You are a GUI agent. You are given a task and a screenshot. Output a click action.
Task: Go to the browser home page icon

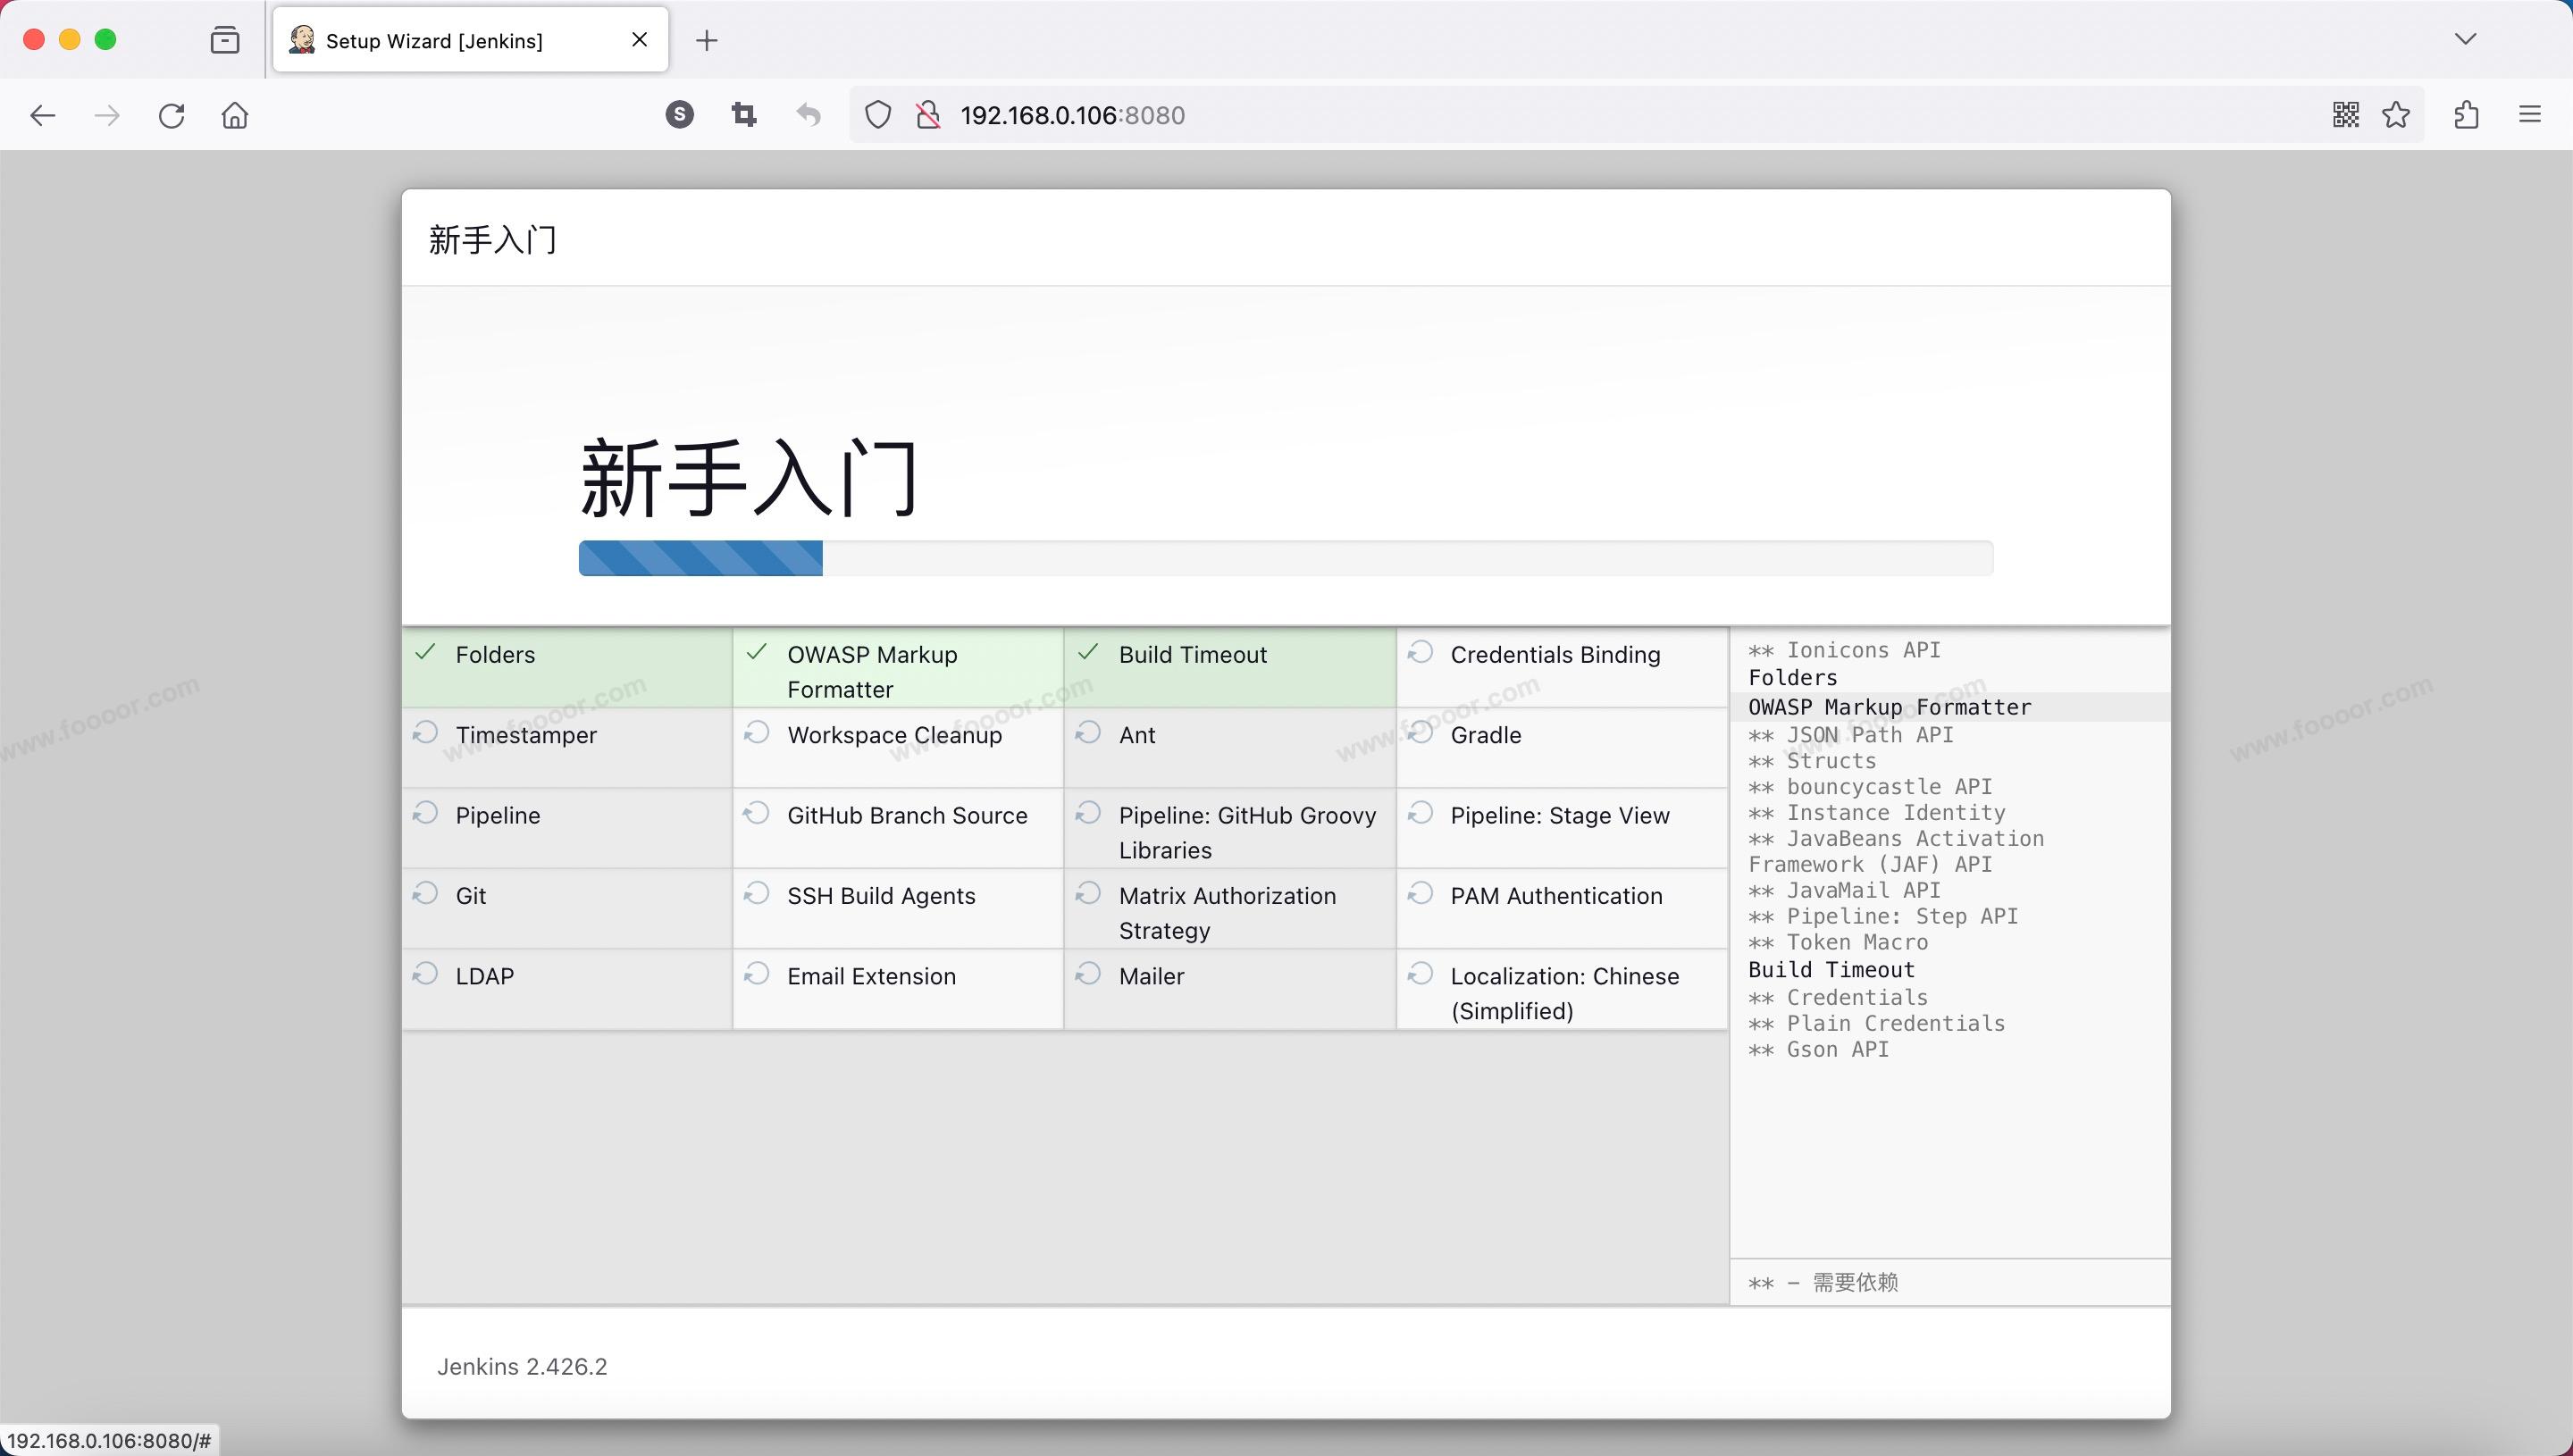click(235, 115)
